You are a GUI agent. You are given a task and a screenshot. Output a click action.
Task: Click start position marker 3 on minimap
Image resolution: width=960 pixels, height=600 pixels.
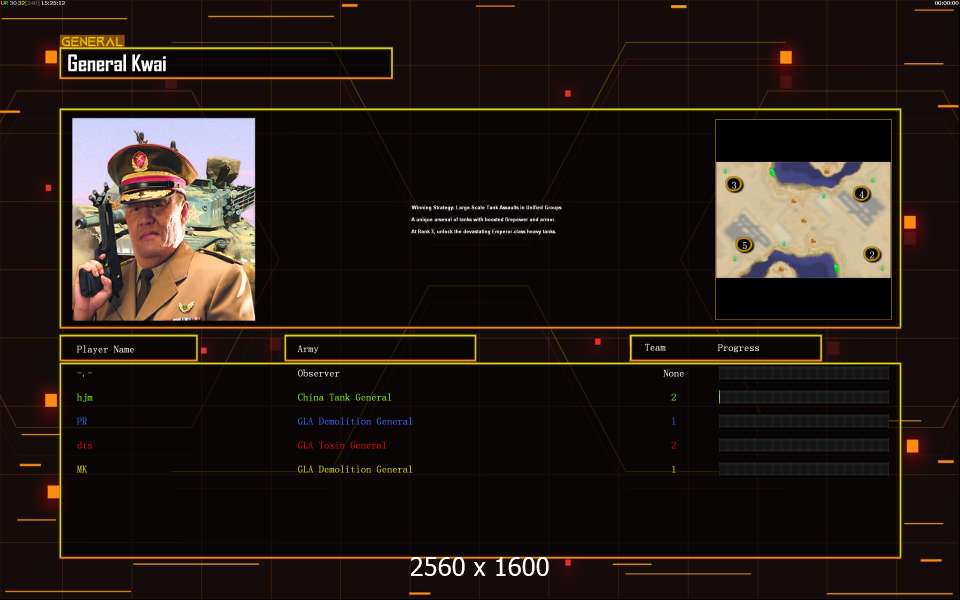734,185
